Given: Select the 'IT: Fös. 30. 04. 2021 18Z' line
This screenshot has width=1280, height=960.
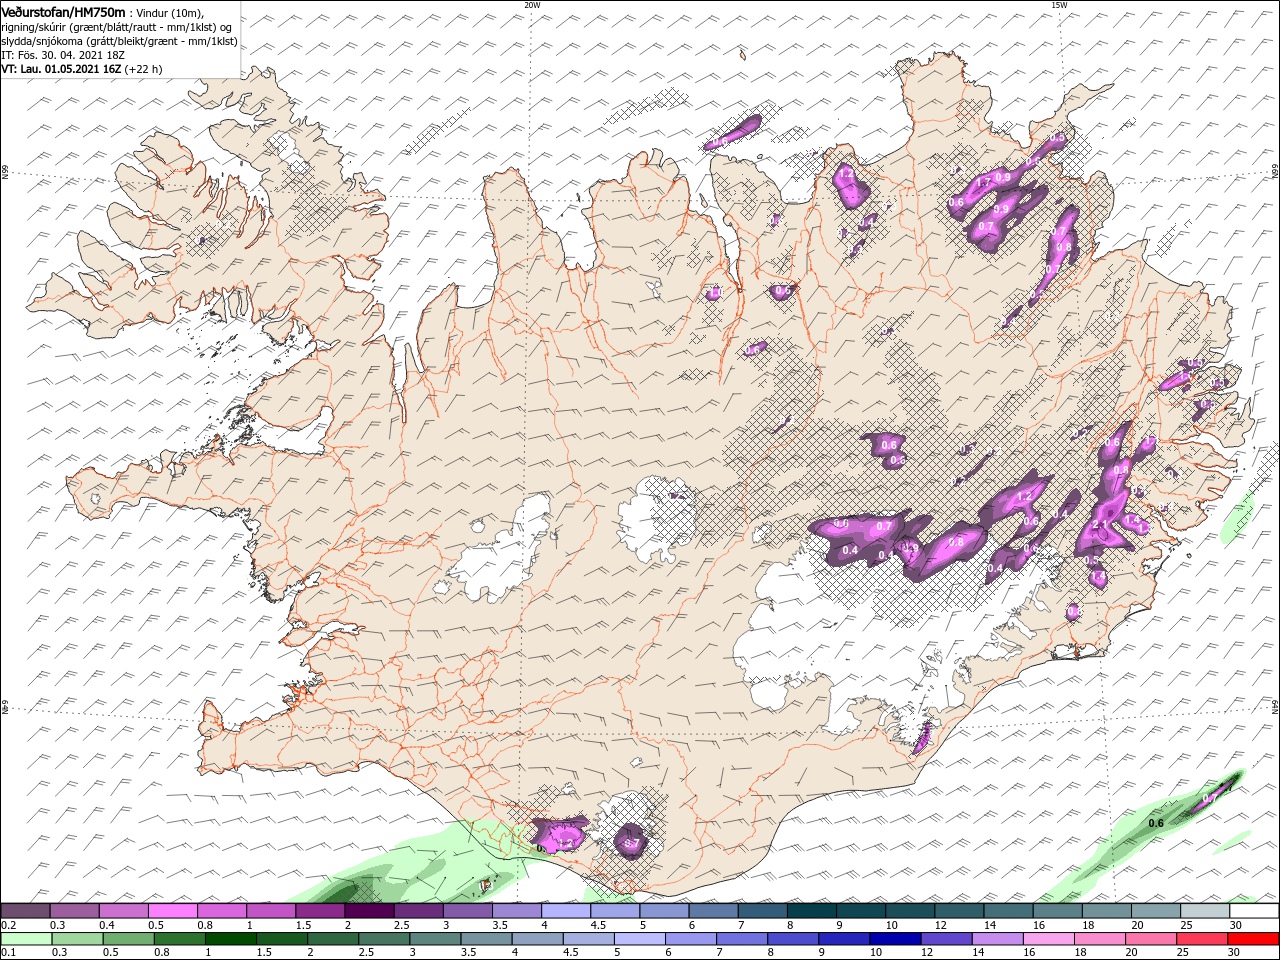Looking at the screenshot, I should click(63, 55).
